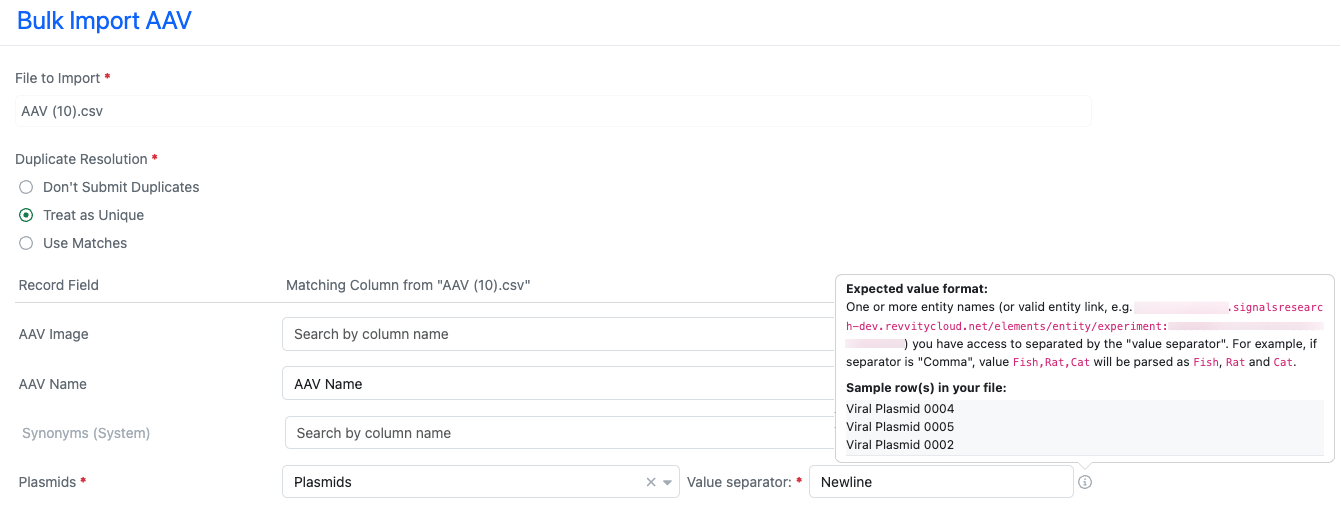This screenshot has height=509, width=1341.
Task: Select "Don't Submit Duplicates" radio option
Action: point(27,187)
